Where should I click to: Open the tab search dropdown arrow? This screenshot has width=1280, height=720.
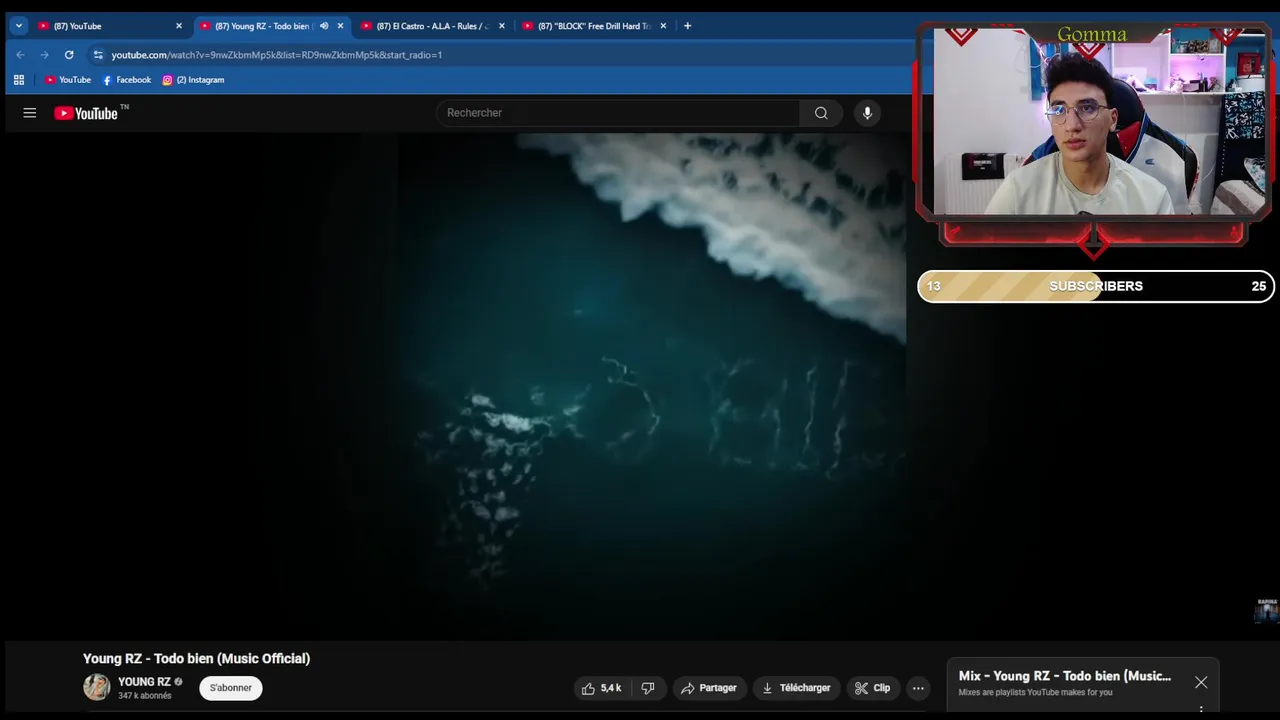point(18,26)
